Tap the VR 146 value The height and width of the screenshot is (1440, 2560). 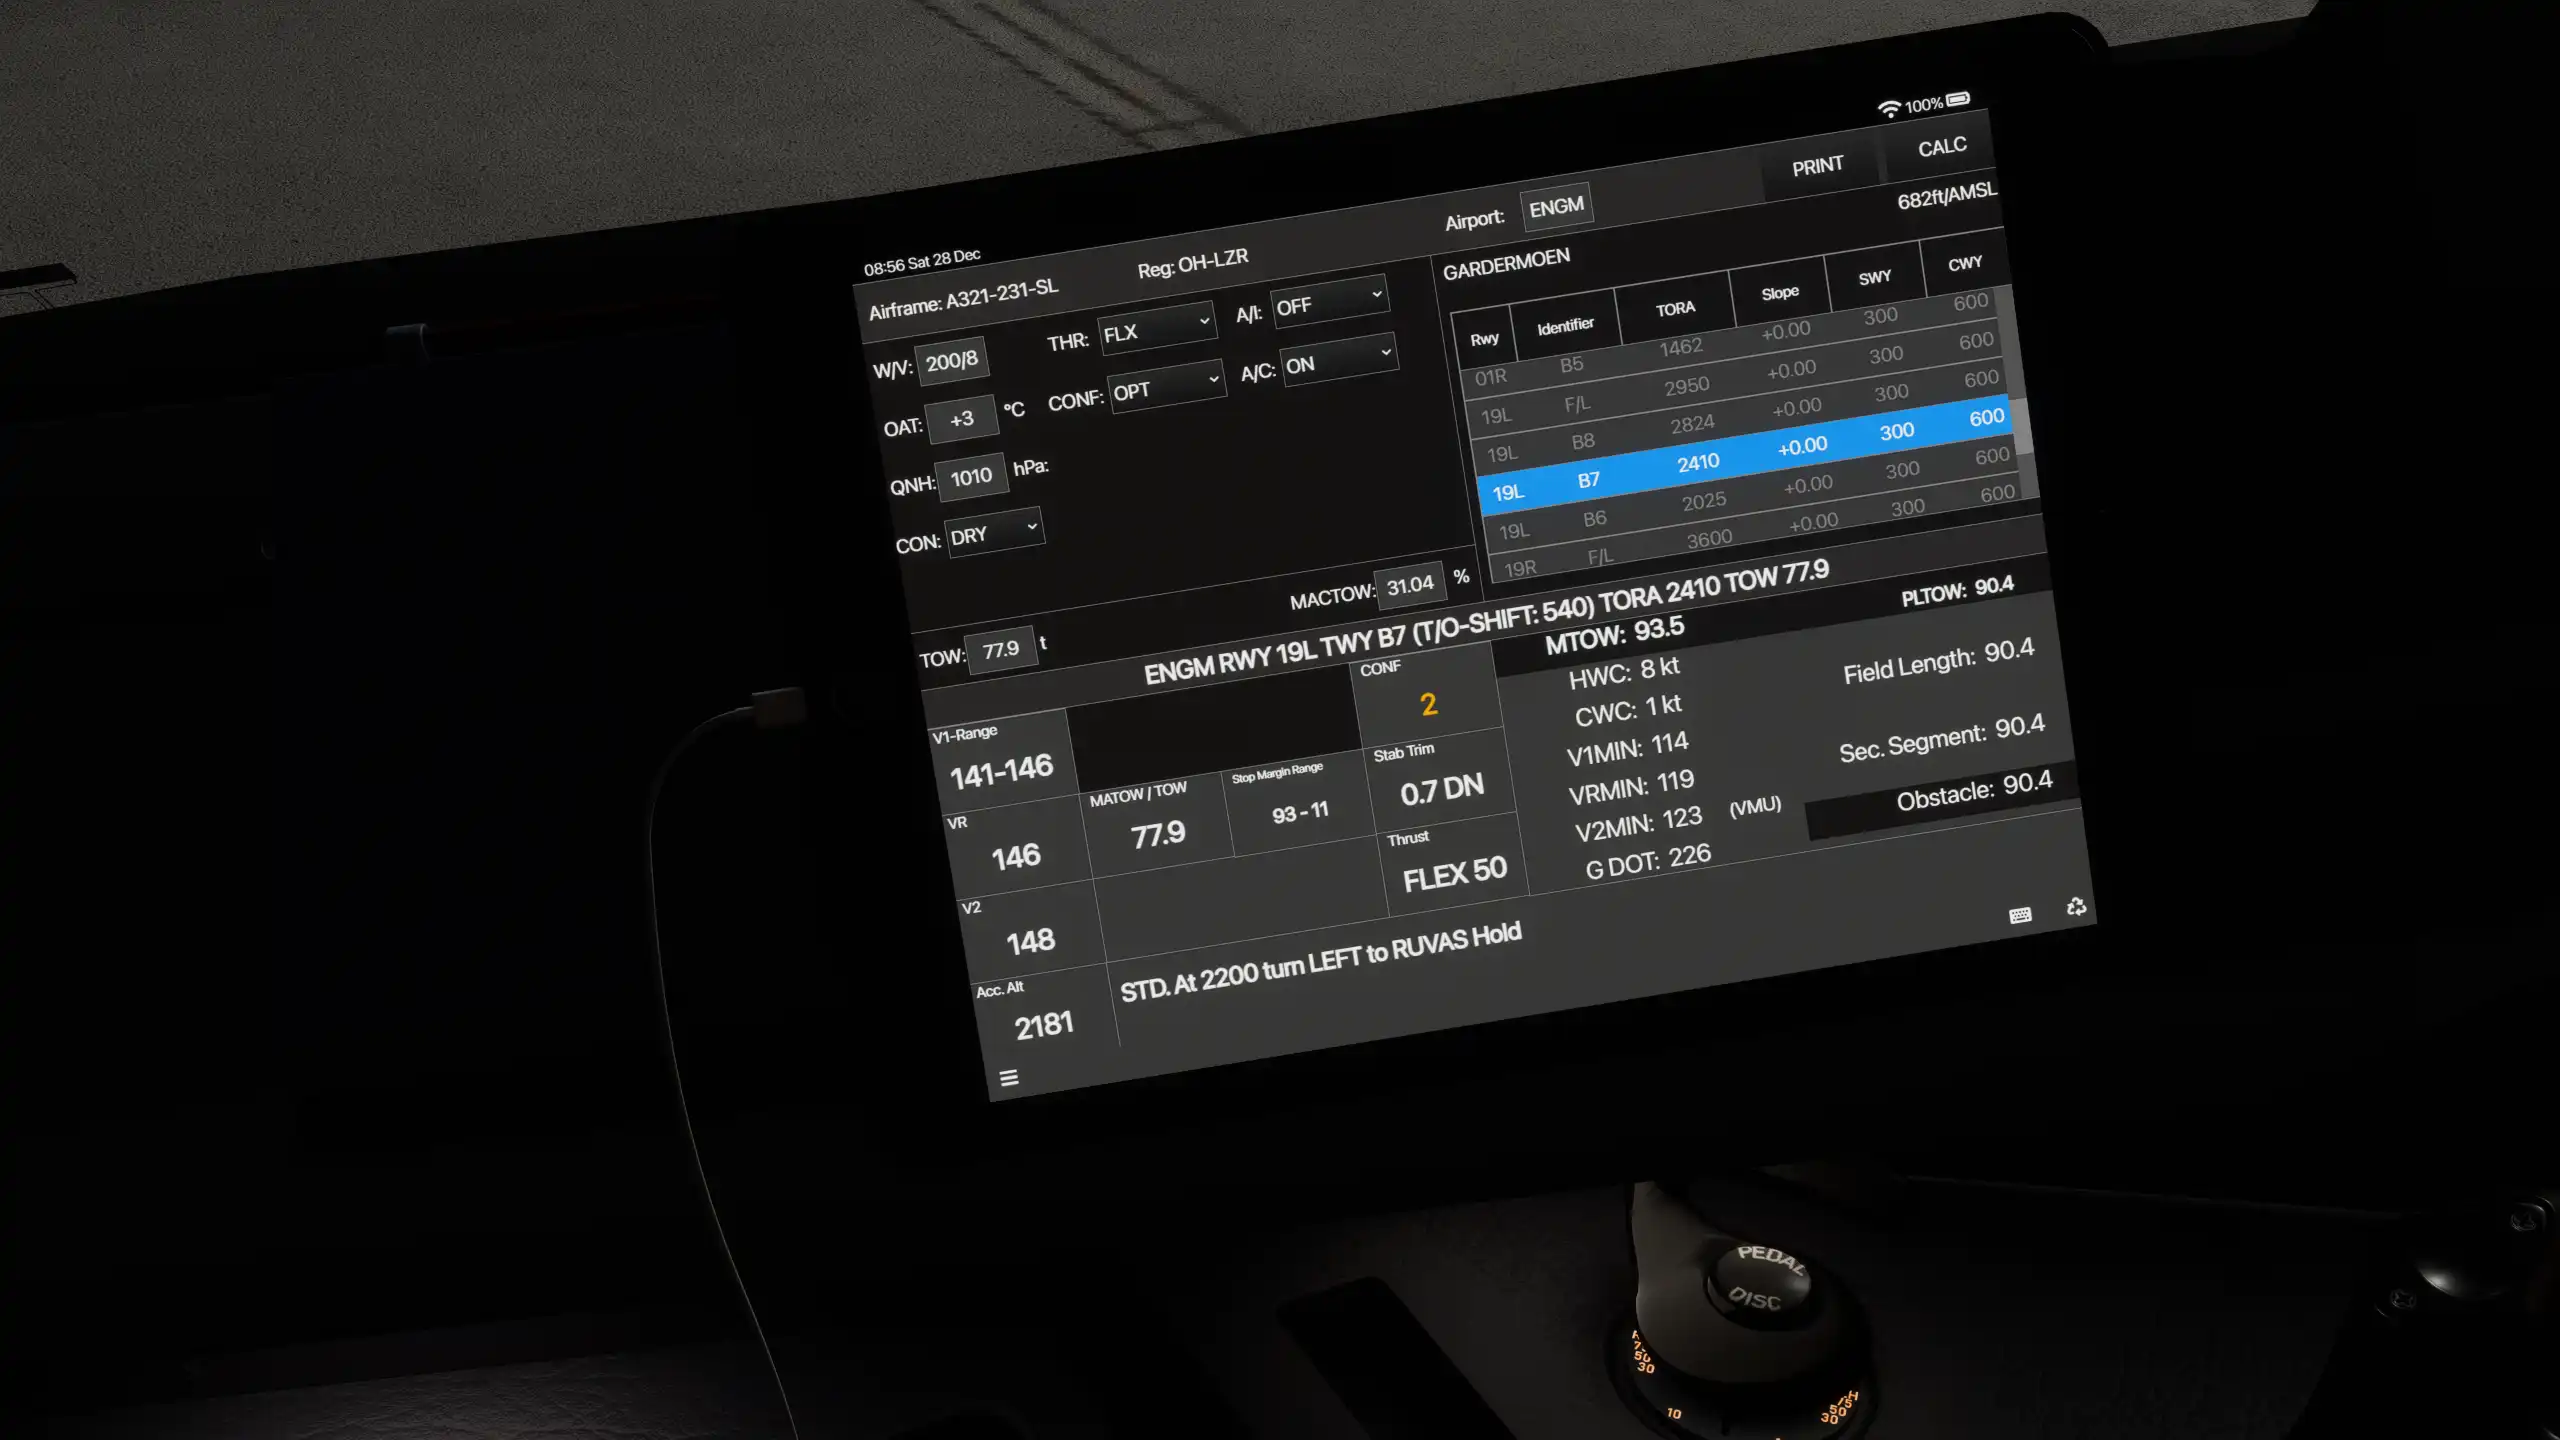(x=1016, y=857)
